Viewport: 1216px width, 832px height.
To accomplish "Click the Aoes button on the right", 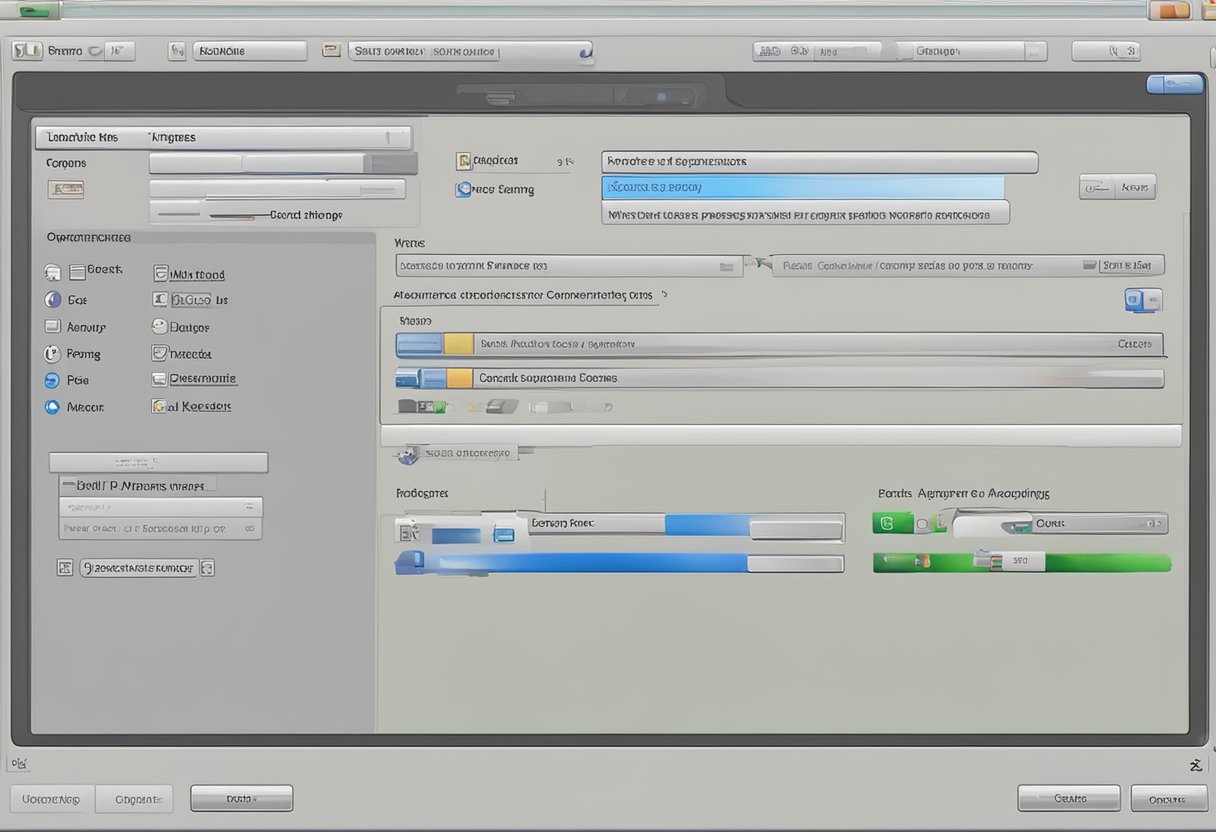I will [1117, 187].
